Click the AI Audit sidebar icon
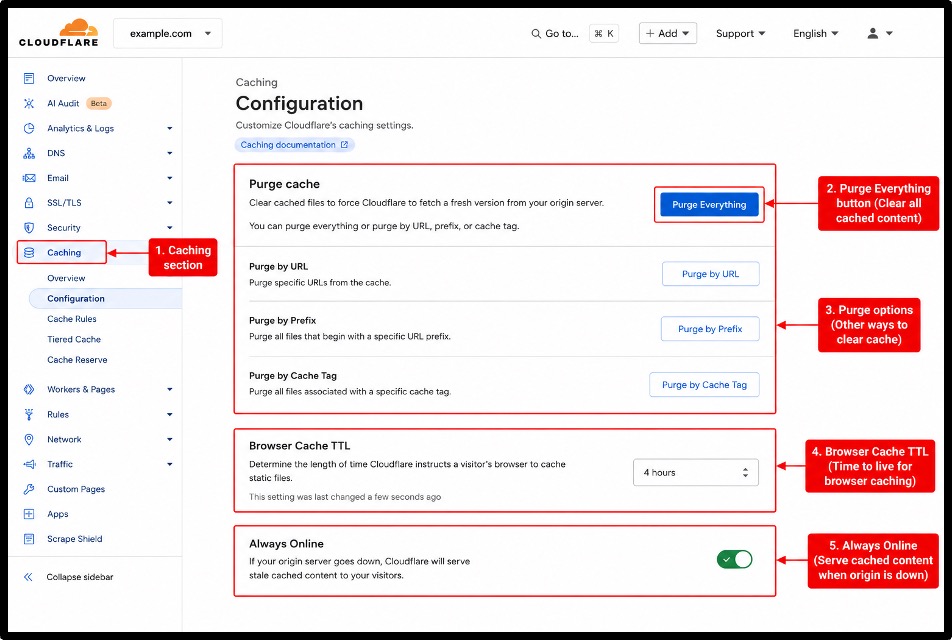Screen dimensions: 952x640 (x=29, y=103)
